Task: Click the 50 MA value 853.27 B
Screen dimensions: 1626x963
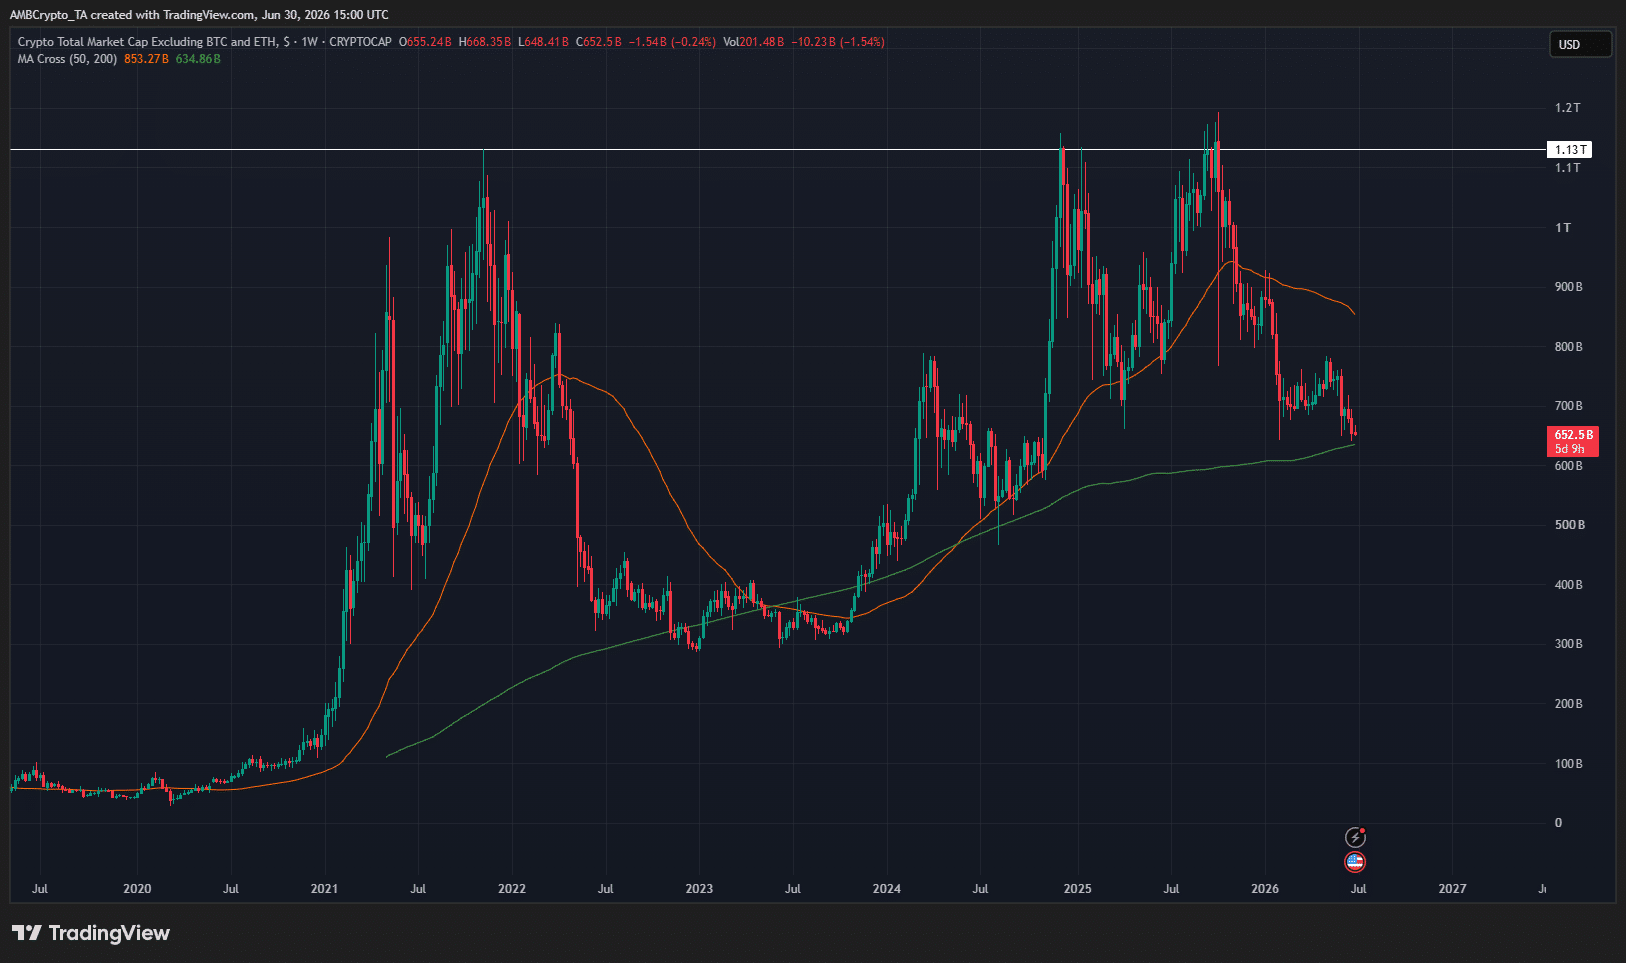Action: [146, 59]
